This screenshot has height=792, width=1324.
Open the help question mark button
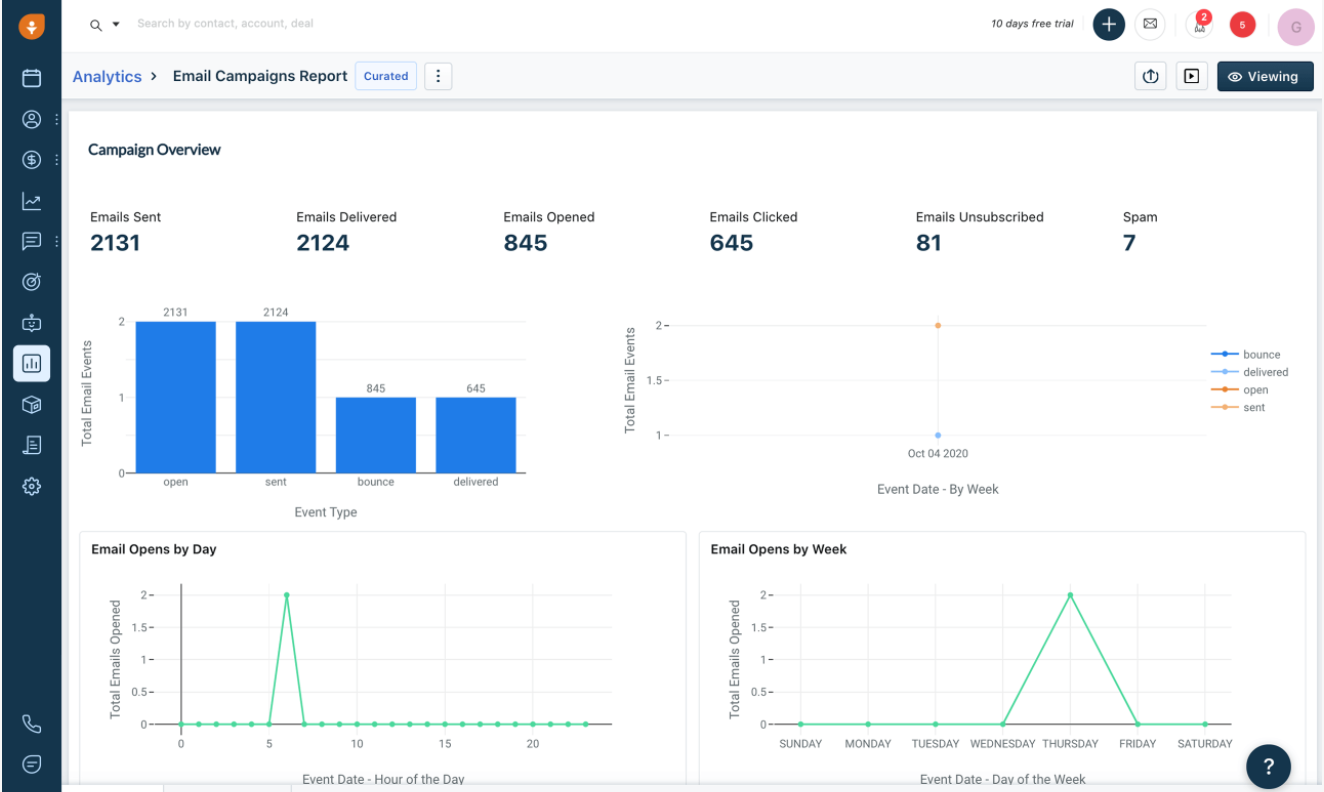pos(1268,766)
